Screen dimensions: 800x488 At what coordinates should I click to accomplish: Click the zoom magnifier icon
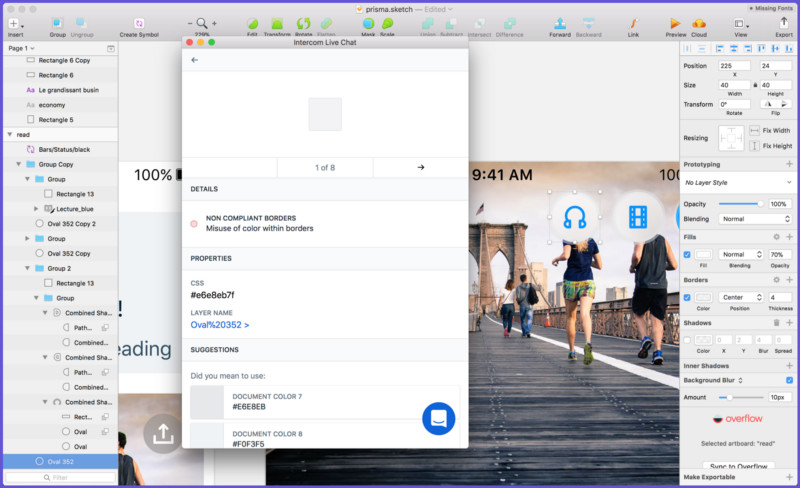tap(202, 23)
